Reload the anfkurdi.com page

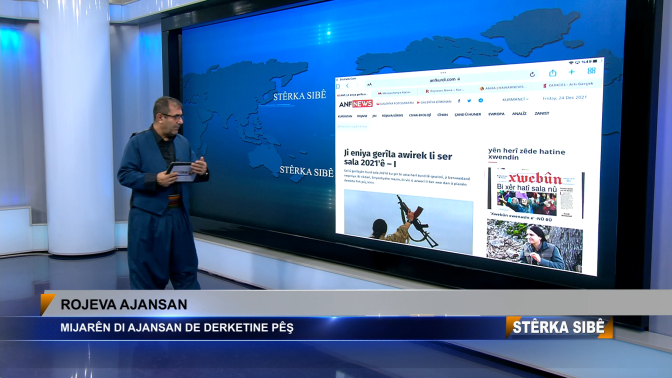(532, 75)
